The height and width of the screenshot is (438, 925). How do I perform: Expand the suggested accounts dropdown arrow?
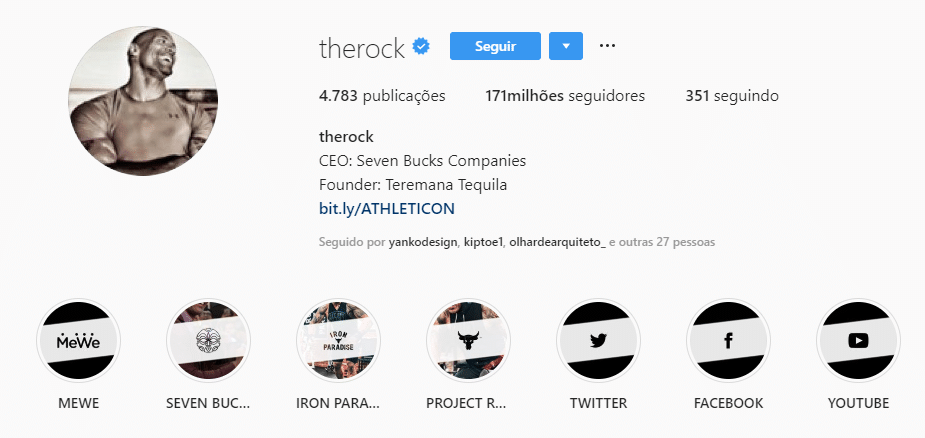pyautogui.click(x=566, y=46)
